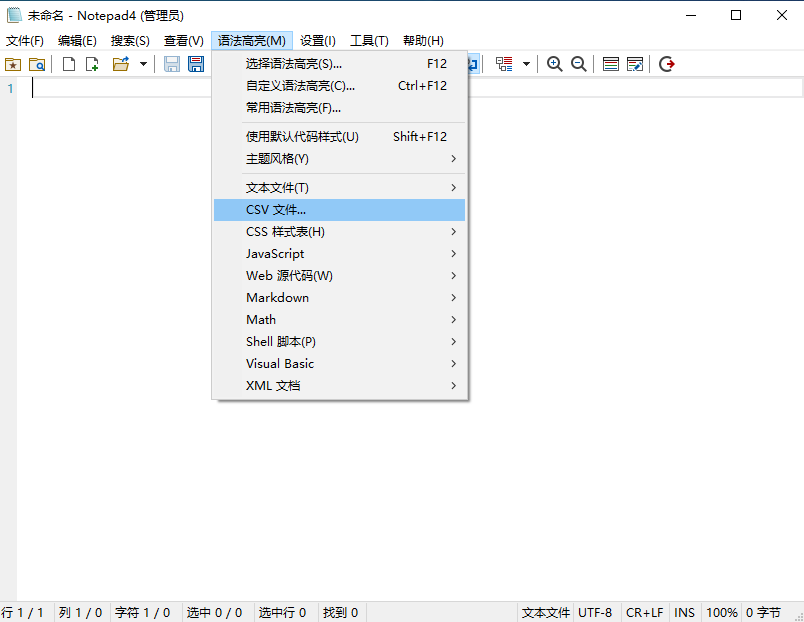Viewport: 804px width, 622px height.
Task: Select the highlighted CSV 文件... entry
Action: pos(339,210)
